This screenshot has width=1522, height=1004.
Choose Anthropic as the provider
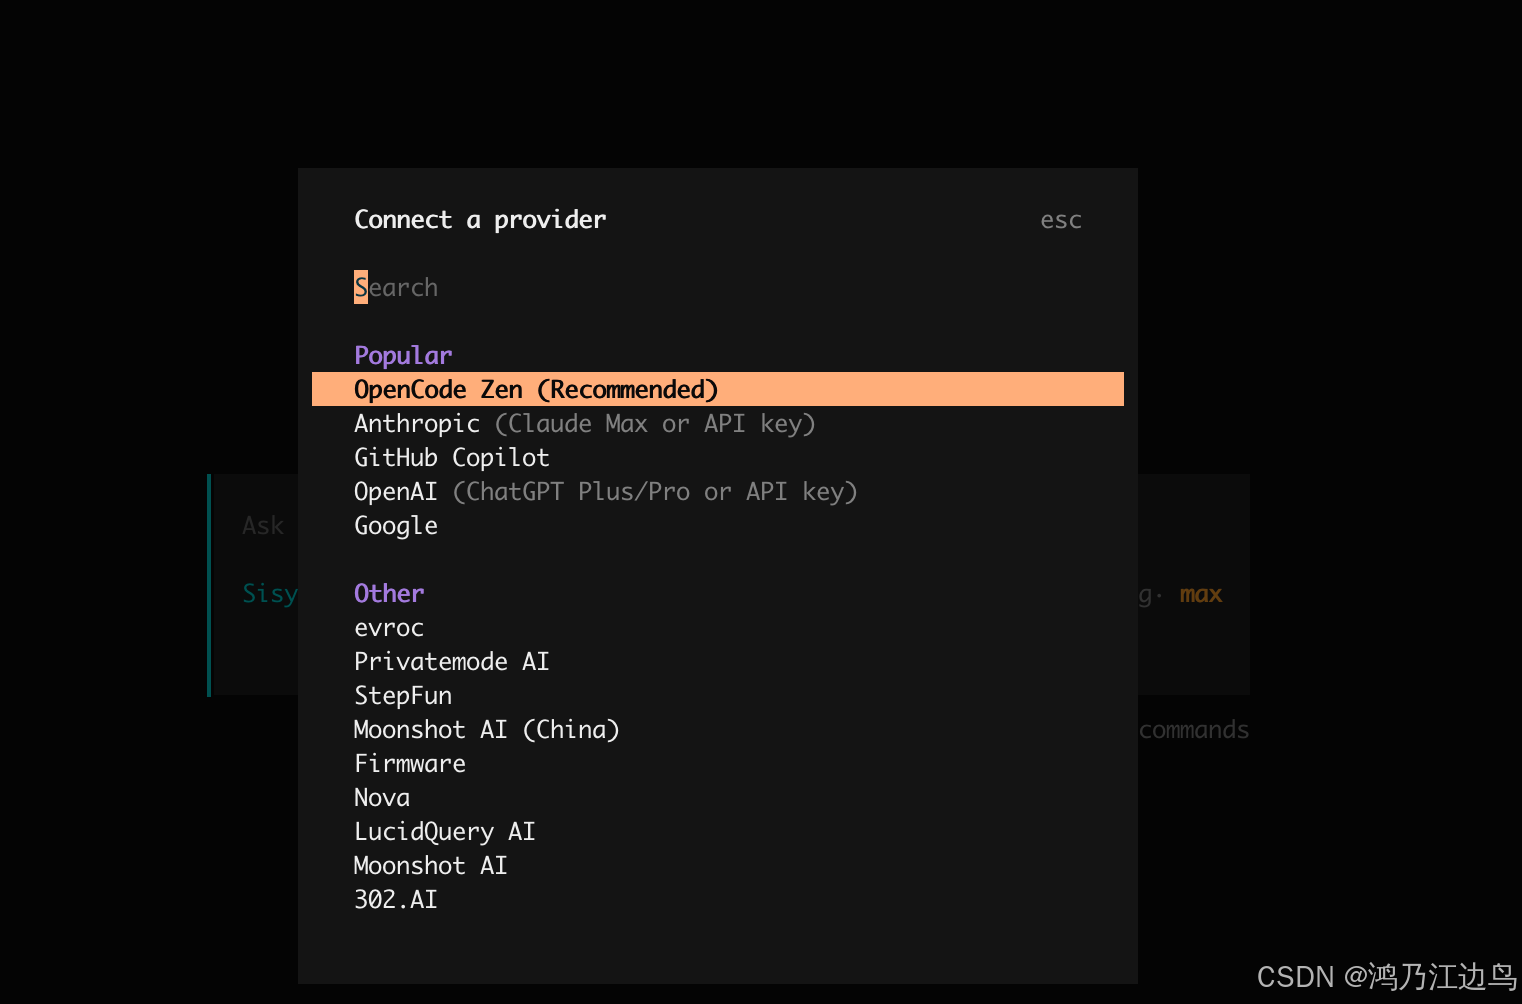(717, 423)
